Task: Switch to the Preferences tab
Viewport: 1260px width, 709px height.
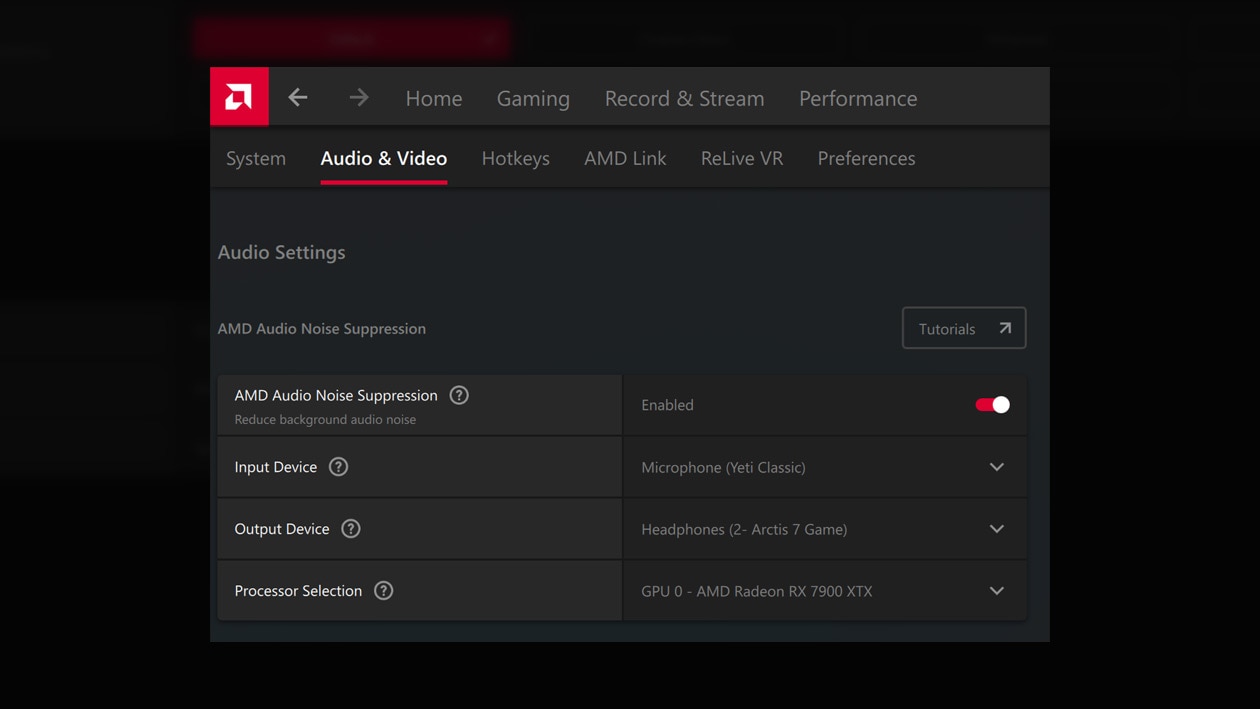Action: 866,158
